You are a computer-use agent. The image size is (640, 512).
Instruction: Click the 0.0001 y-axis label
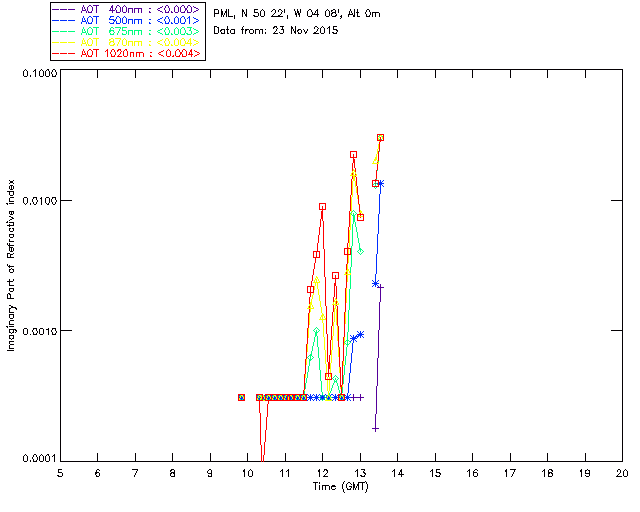pyautogui.click(x=39, y=459)
